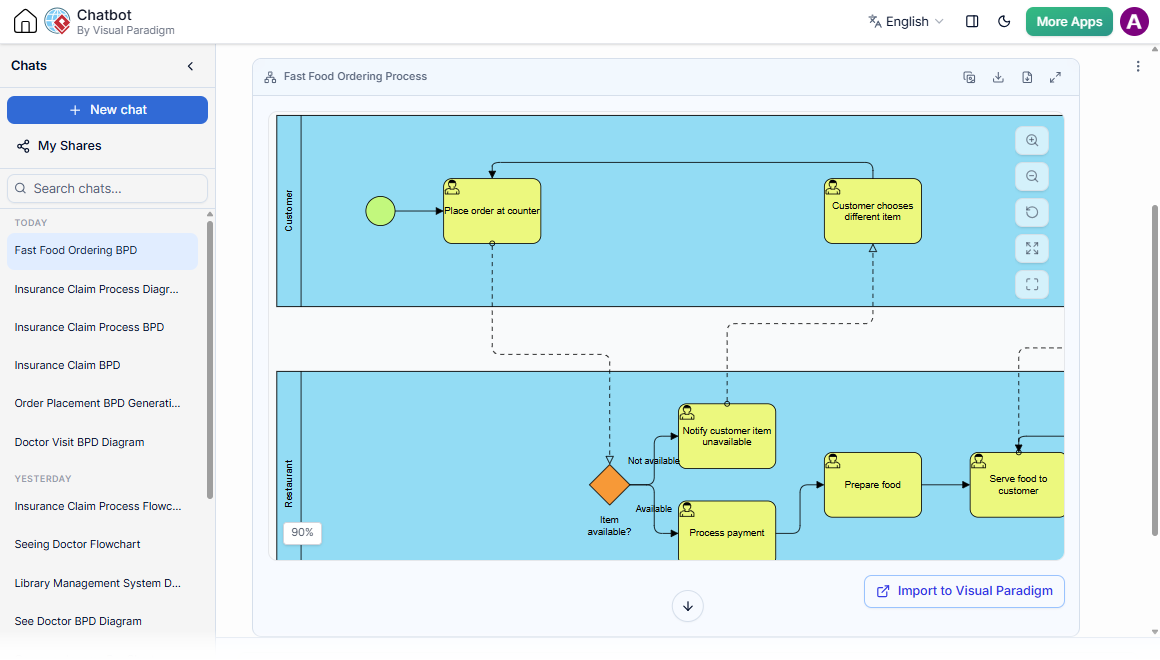Zoom out of the diagram
Image resolution: width=1160 pixels, height=660 pixels.
(1032, 177)
